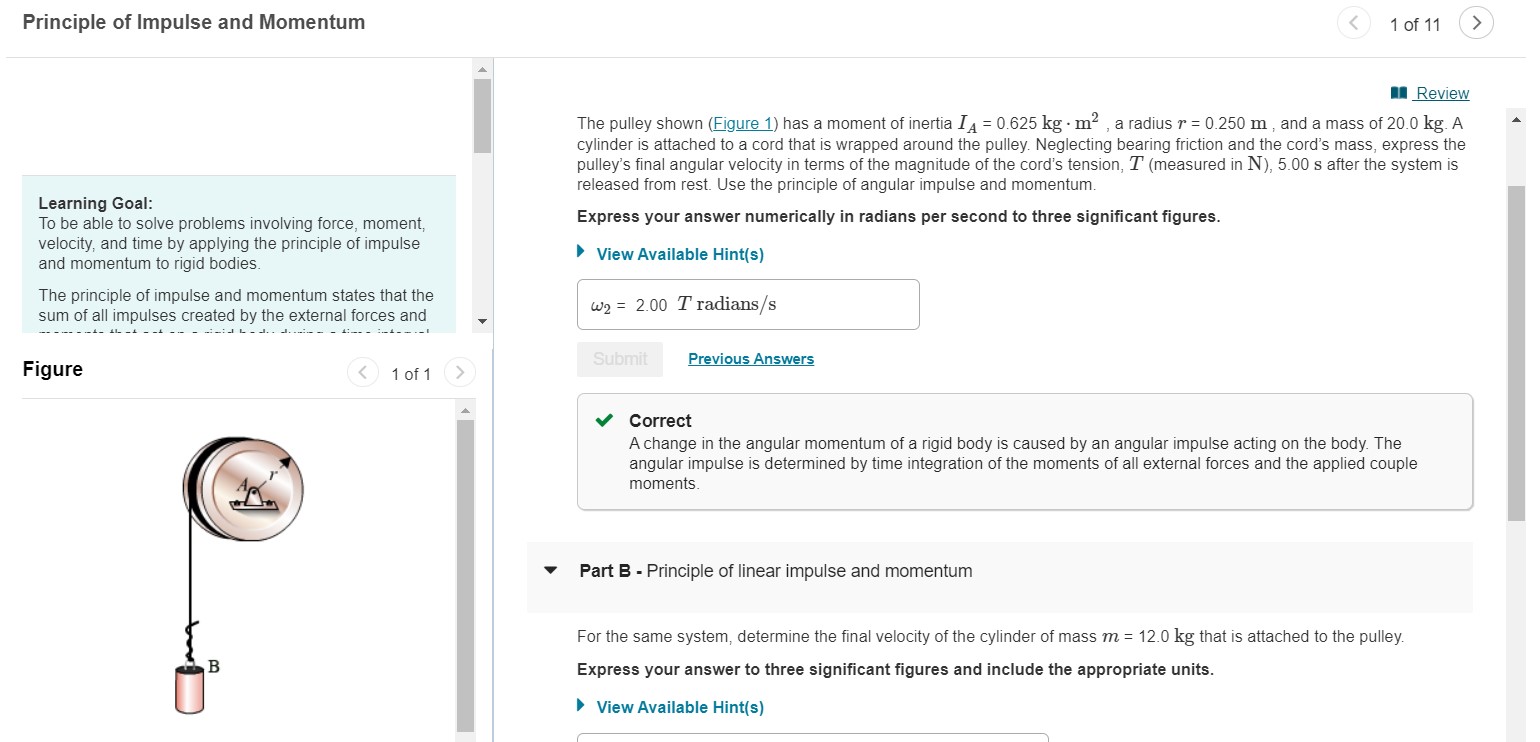
Task: Open the Figure 1 hyperlink
Action: (x=743, y=123)
